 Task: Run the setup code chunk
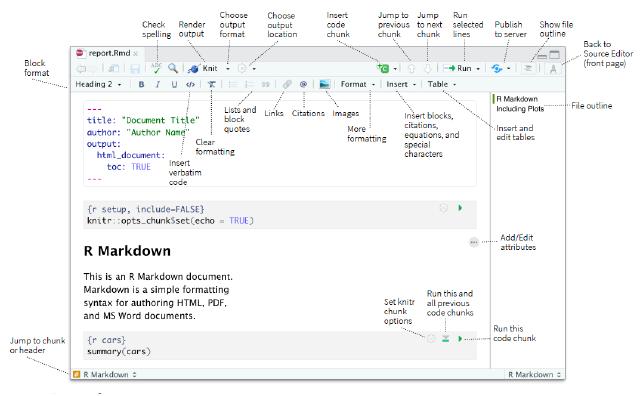460,208
